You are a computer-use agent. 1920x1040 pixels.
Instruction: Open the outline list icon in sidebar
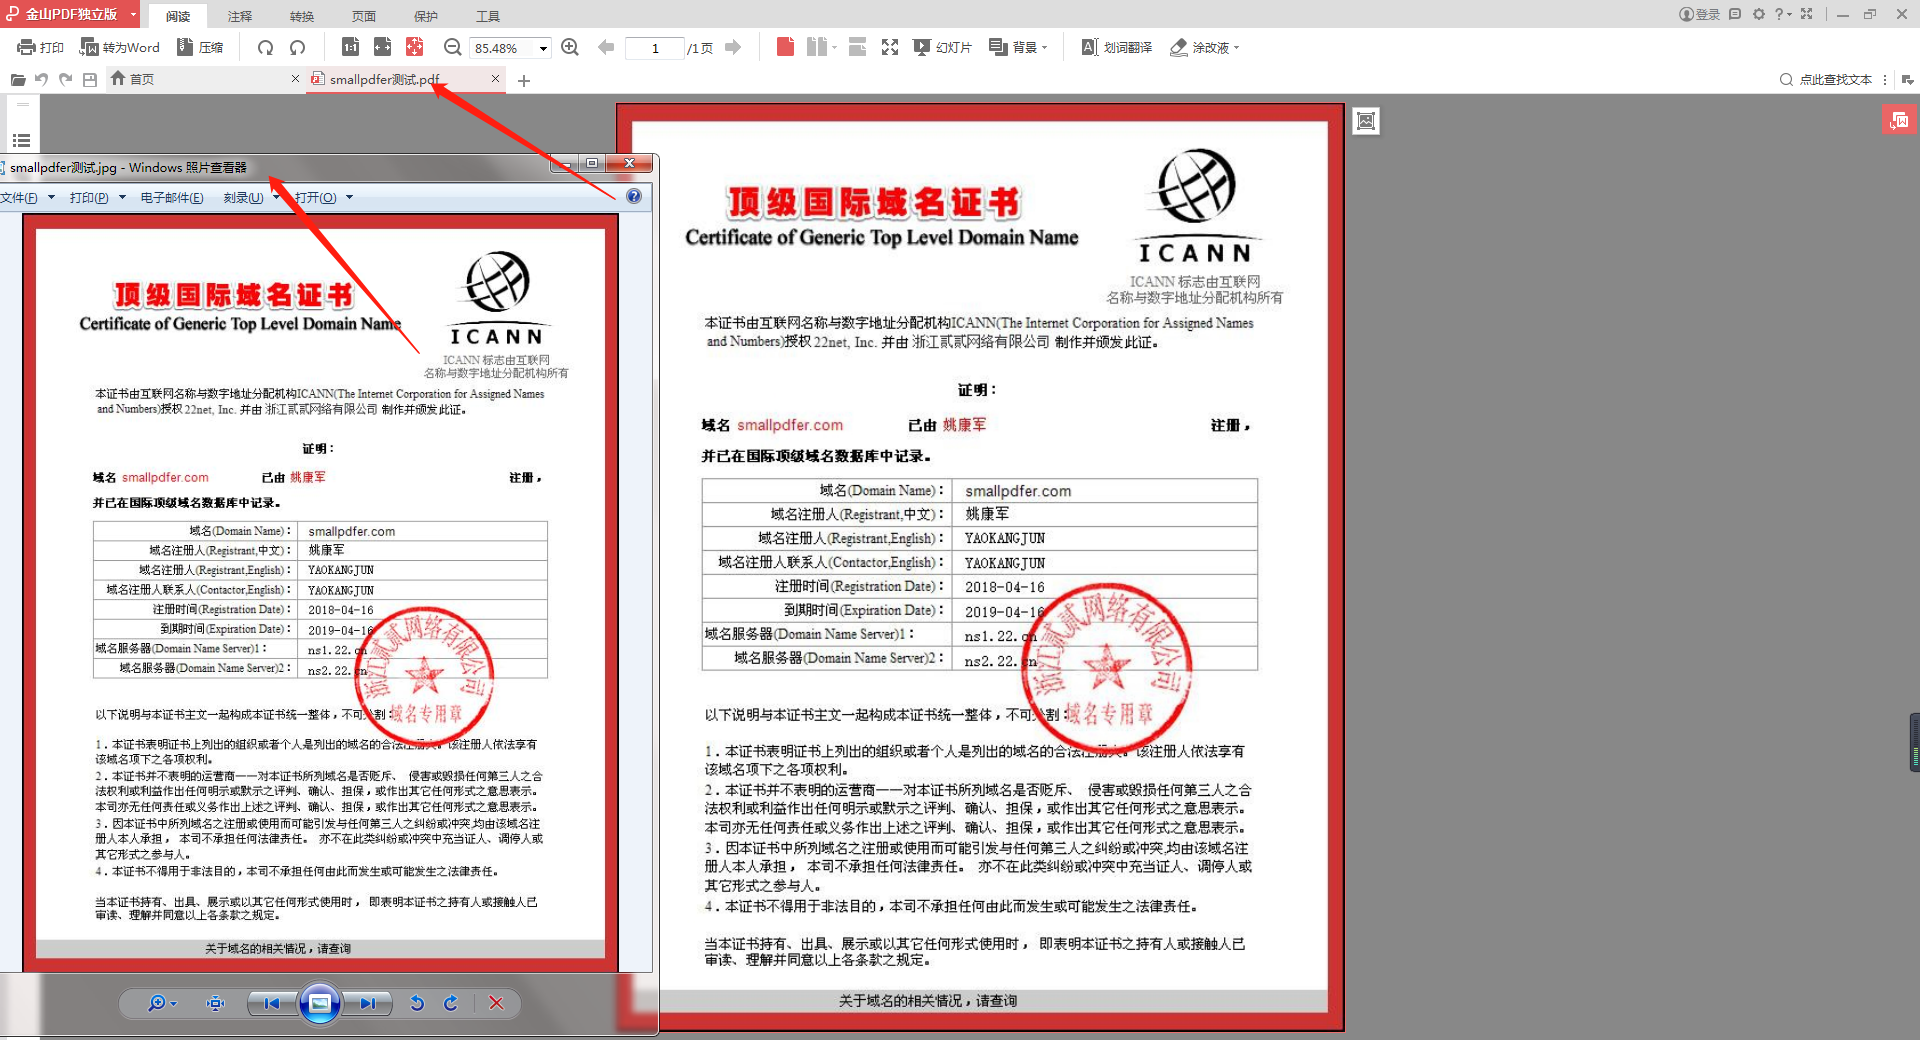[21, 140]
